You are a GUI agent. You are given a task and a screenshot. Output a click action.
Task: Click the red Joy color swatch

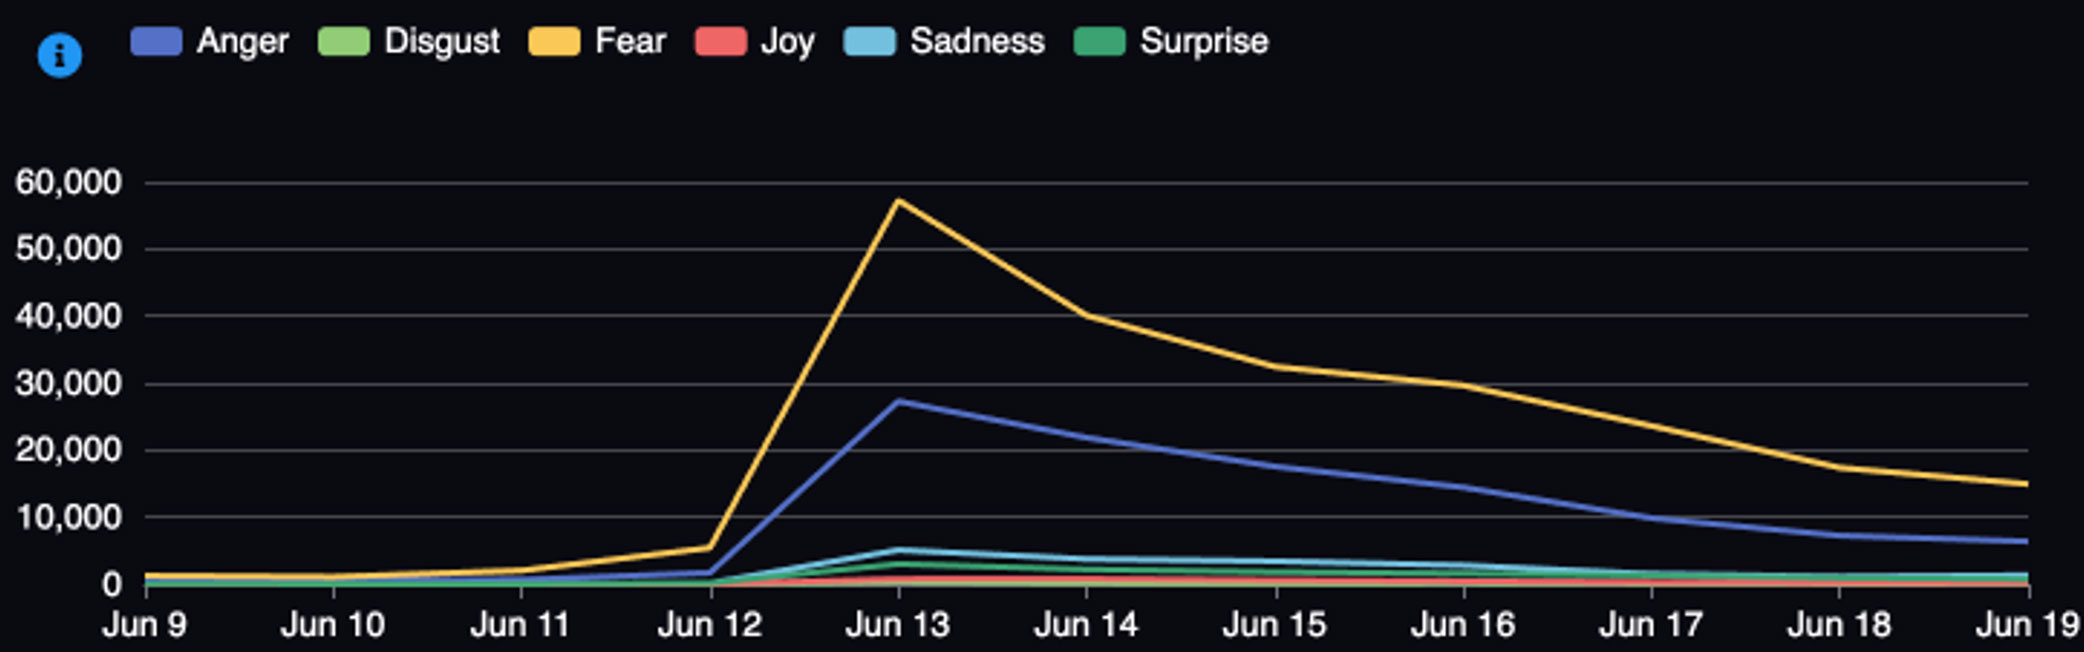click(721, 41)
